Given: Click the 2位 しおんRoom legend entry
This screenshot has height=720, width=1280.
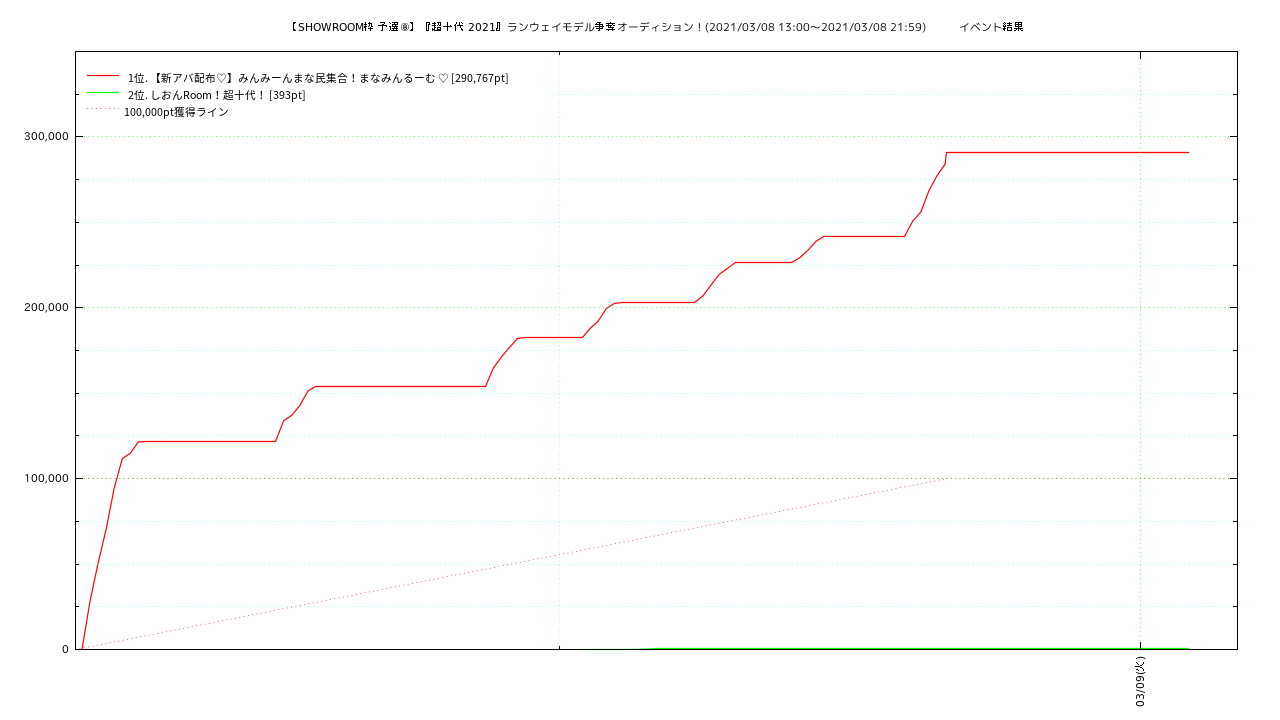Looking at the screenshot, I should pyautogui.click(x=216, y=95).
